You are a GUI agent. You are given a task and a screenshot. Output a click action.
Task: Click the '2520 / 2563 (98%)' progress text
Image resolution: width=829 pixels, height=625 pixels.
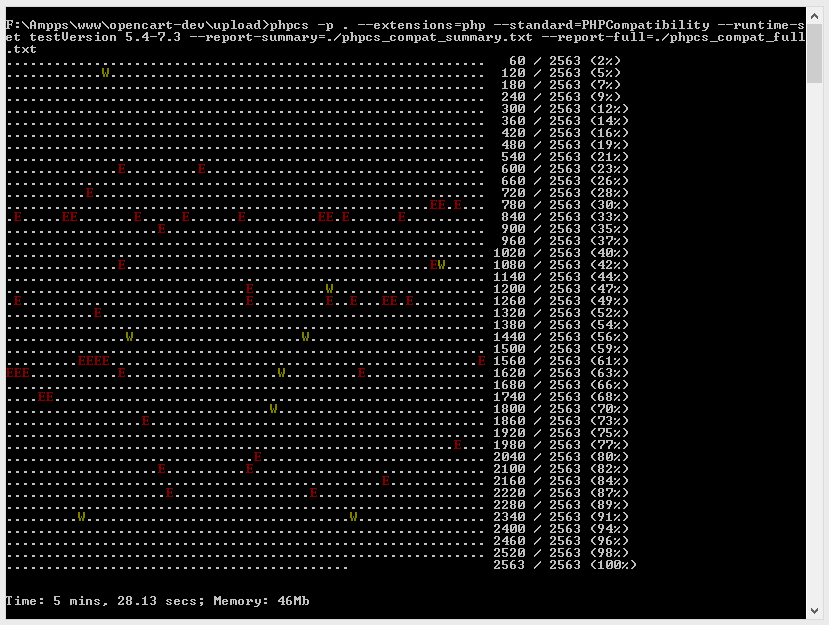click(561, 553)
